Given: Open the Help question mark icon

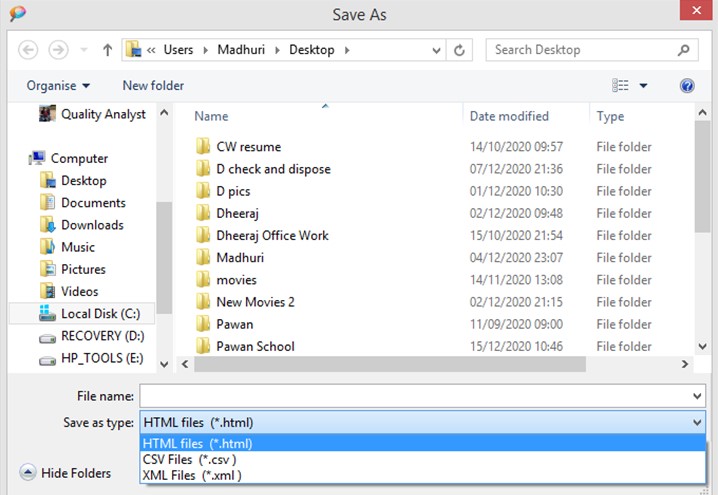Looking at the screenshot, I should [687, 86].
